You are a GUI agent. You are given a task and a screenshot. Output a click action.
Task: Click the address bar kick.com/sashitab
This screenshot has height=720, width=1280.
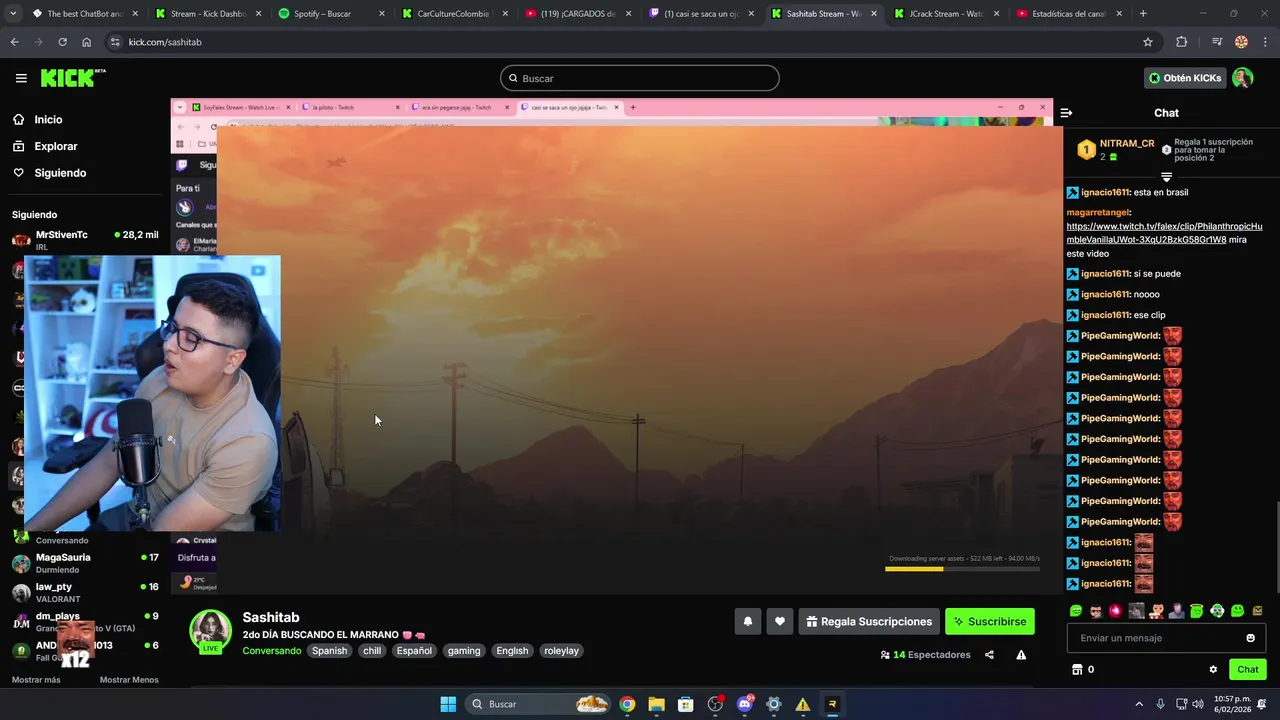pos(625,42)
